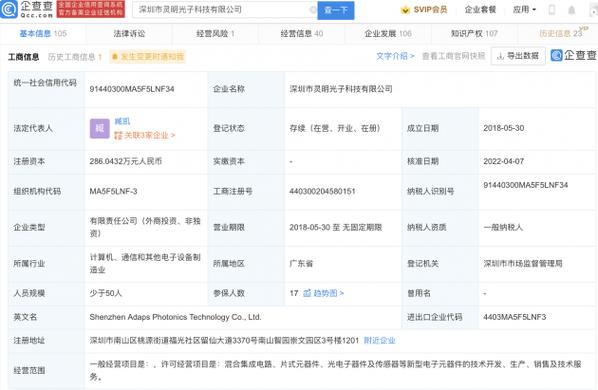Click the download icon in 导出数据

[500, 56]
